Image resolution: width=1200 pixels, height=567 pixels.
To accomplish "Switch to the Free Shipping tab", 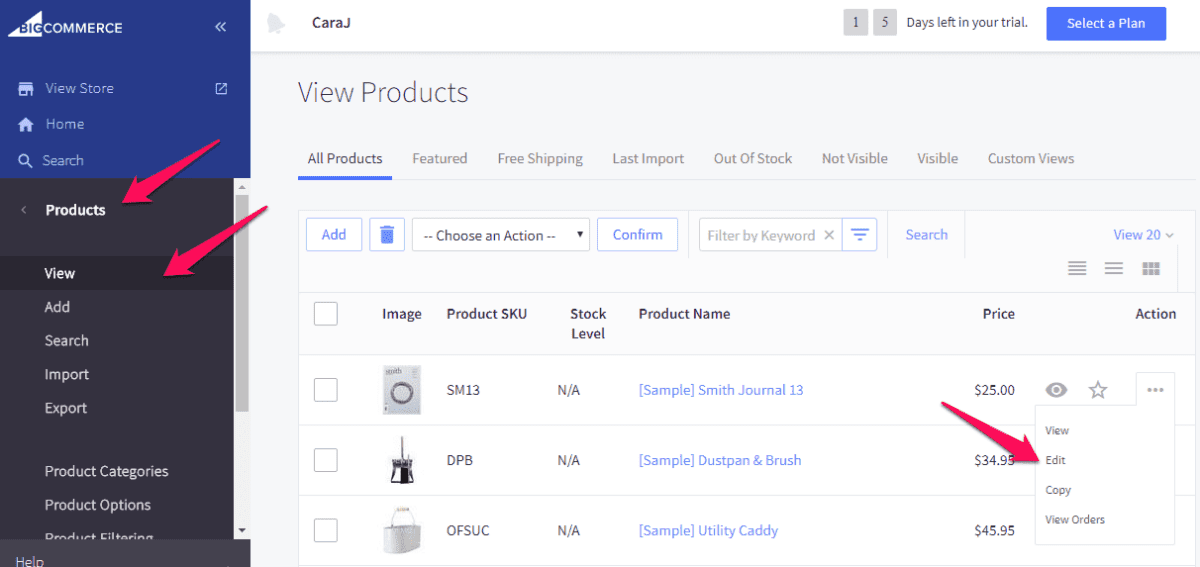I will pyautogui.click(x=540, y=158).
